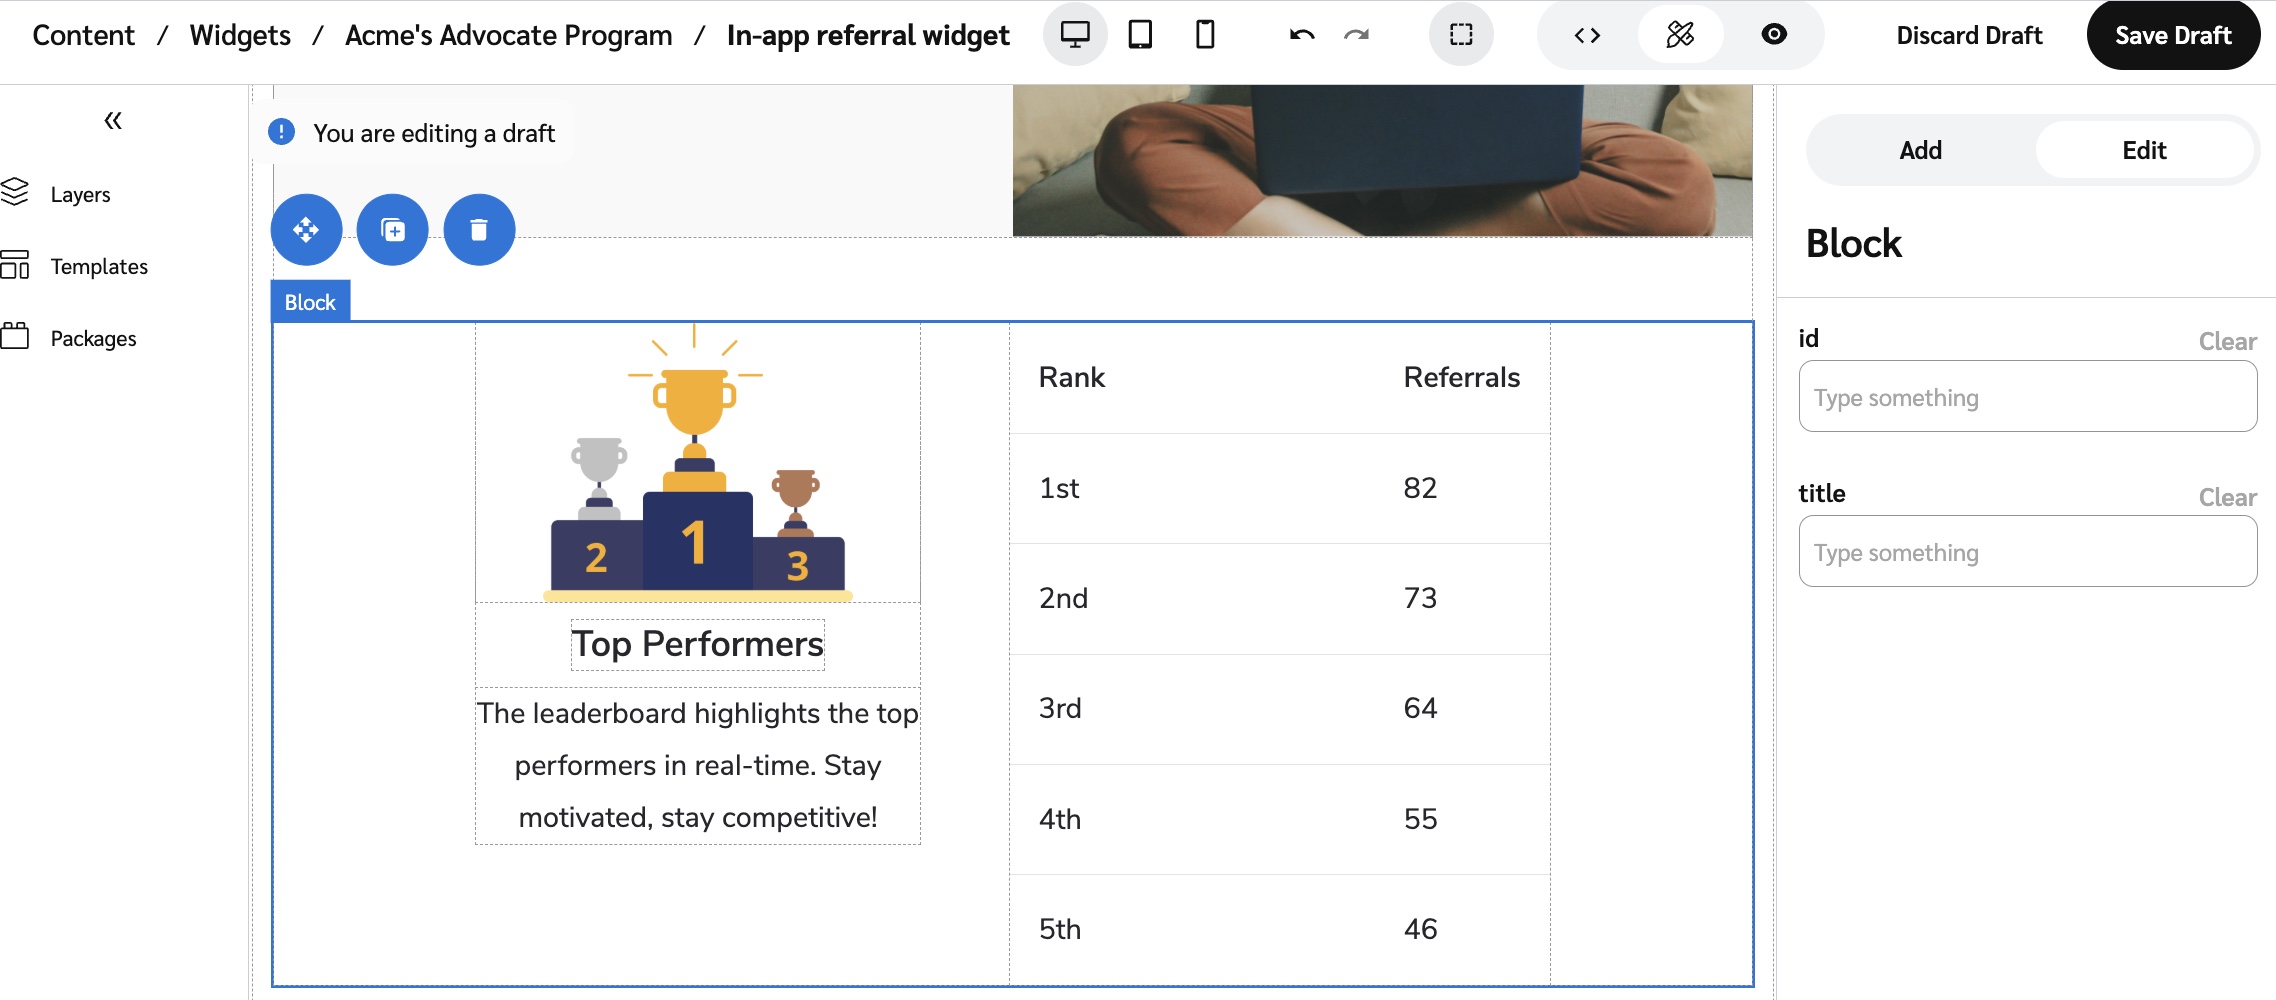Open the Templates panel
This screenshot has width=2276, height=1000.
click(x=98, y=266)
